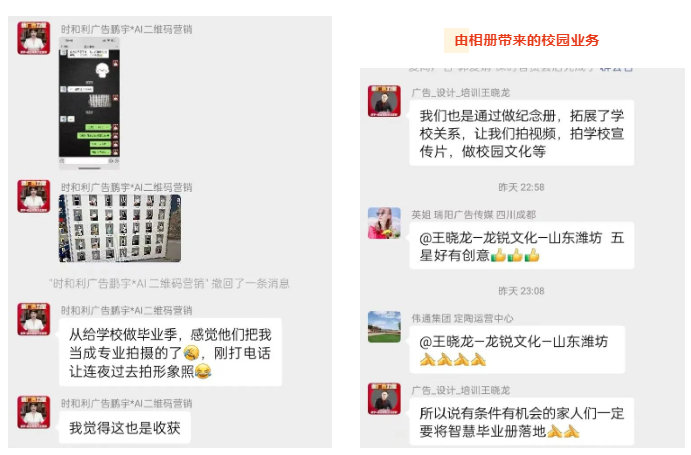The width and height of the screenshot is (691, 455).
Task: Click the avatar beside 我觉得这也是收获
Action: (x=33, y=412)
